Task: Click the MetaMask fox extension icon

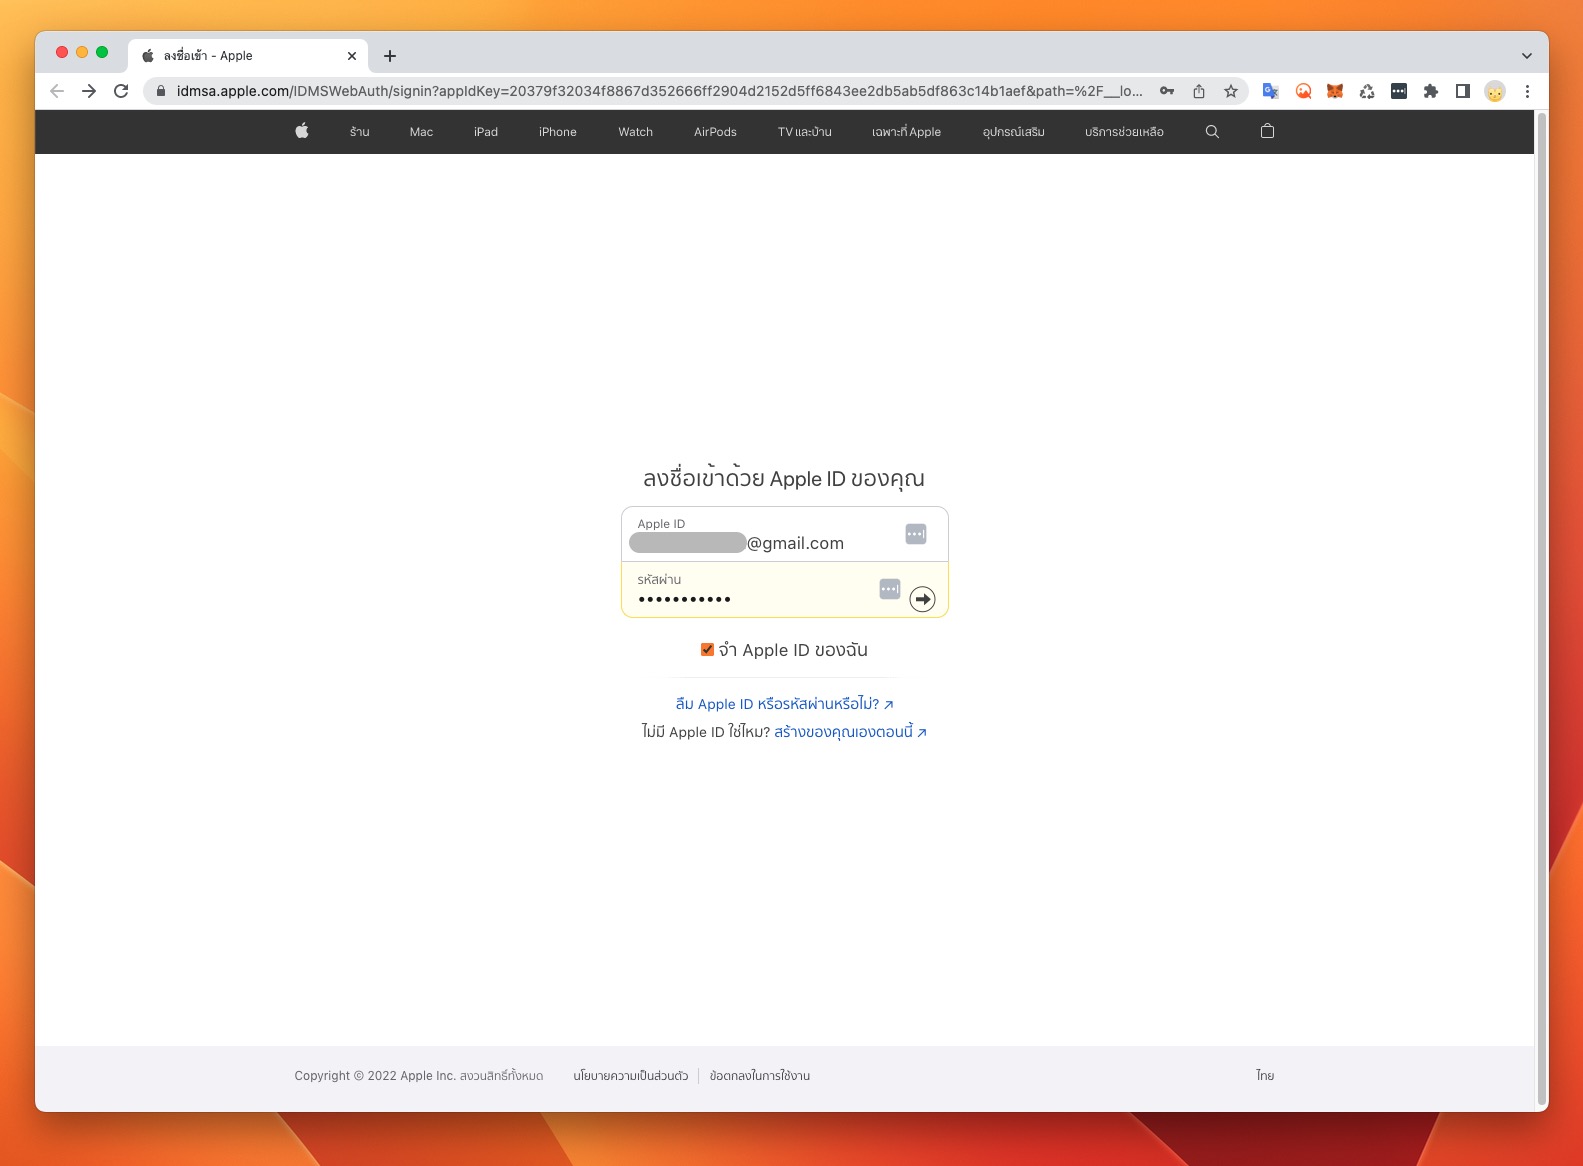Action: (x=1335, y=91)
